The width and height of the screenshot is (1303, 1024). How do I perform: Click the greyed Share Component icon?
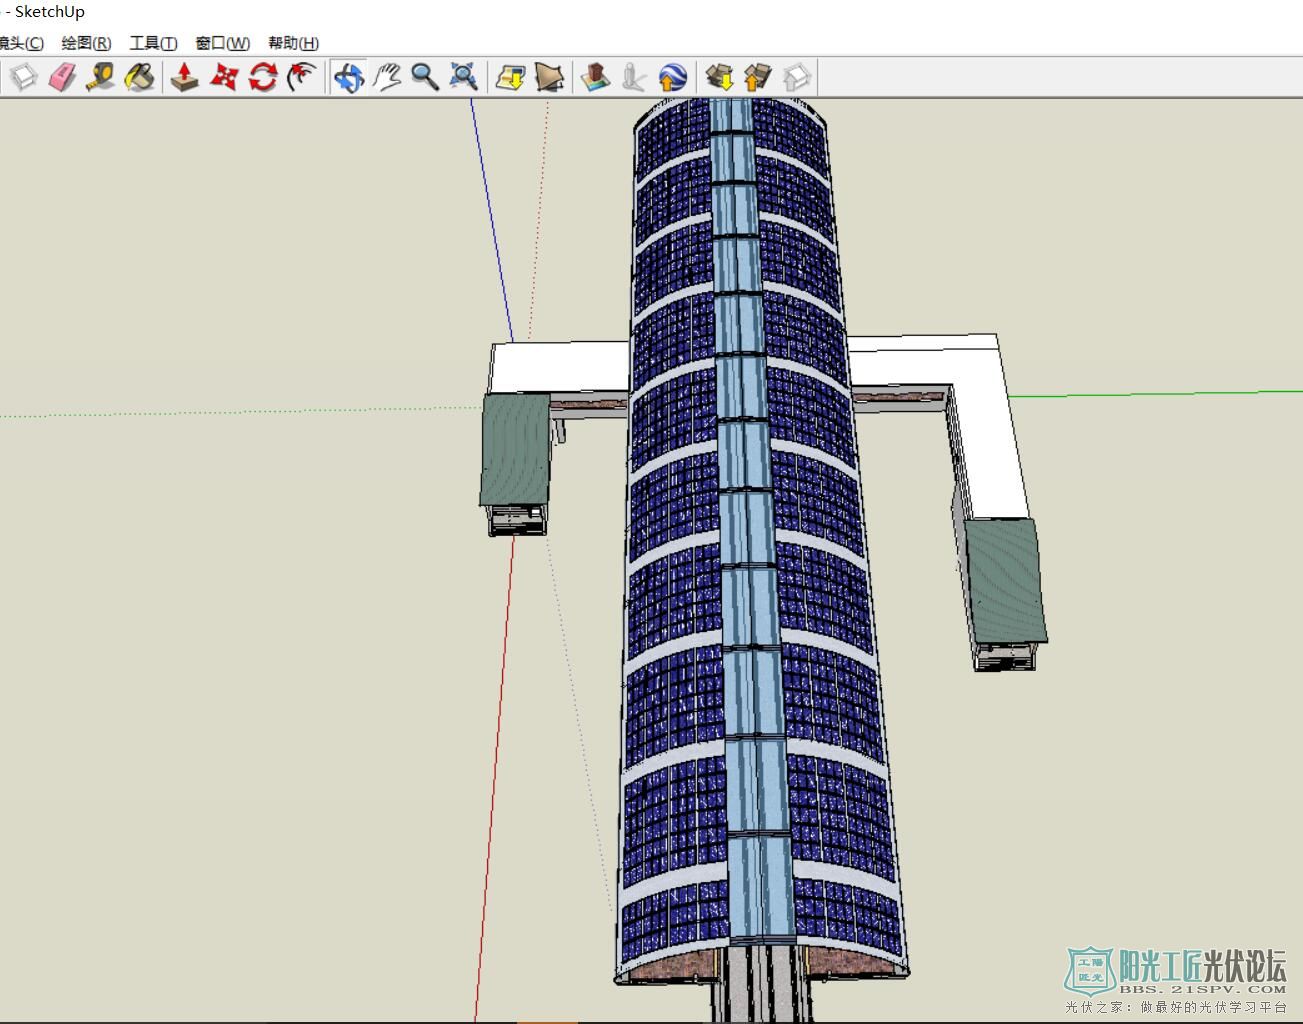pyautogui.click(x=797, y=77)
